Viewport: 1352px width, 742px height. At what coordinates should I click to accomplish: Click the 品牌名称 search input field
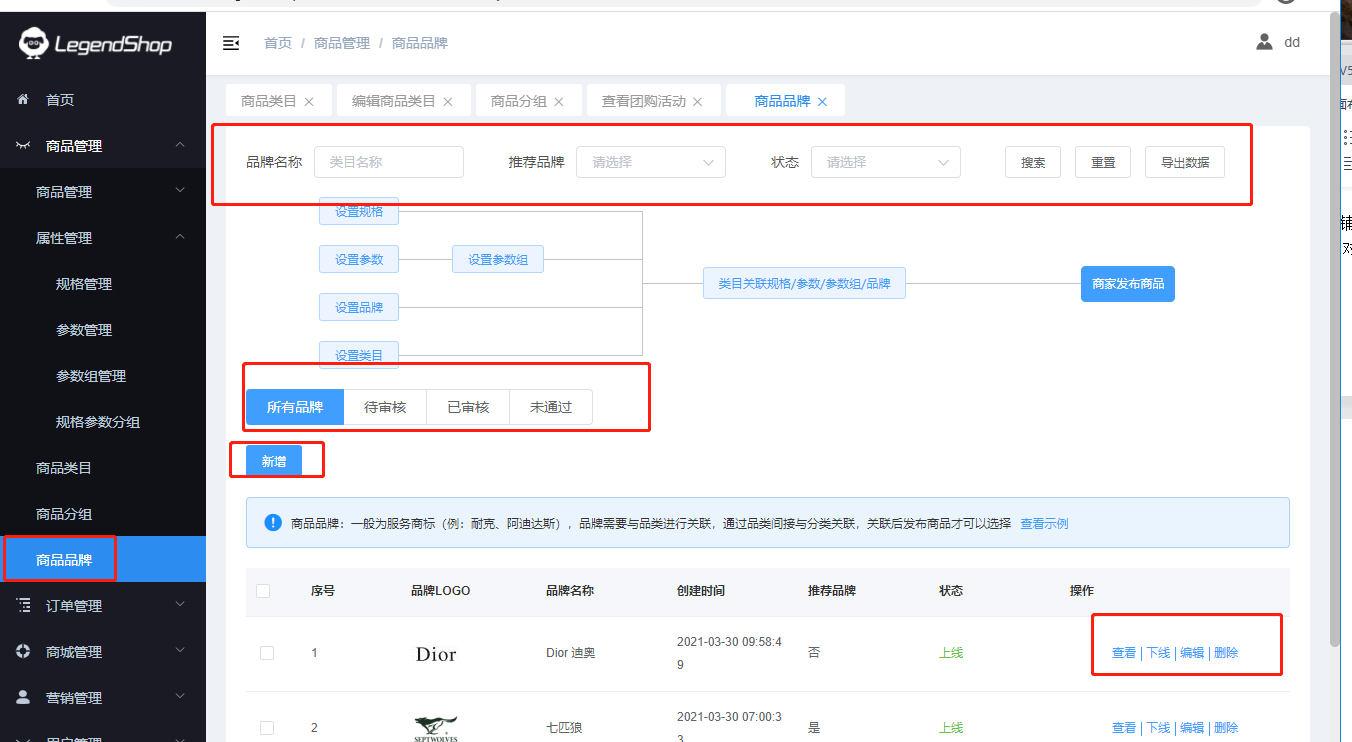[x=389, y=162]
